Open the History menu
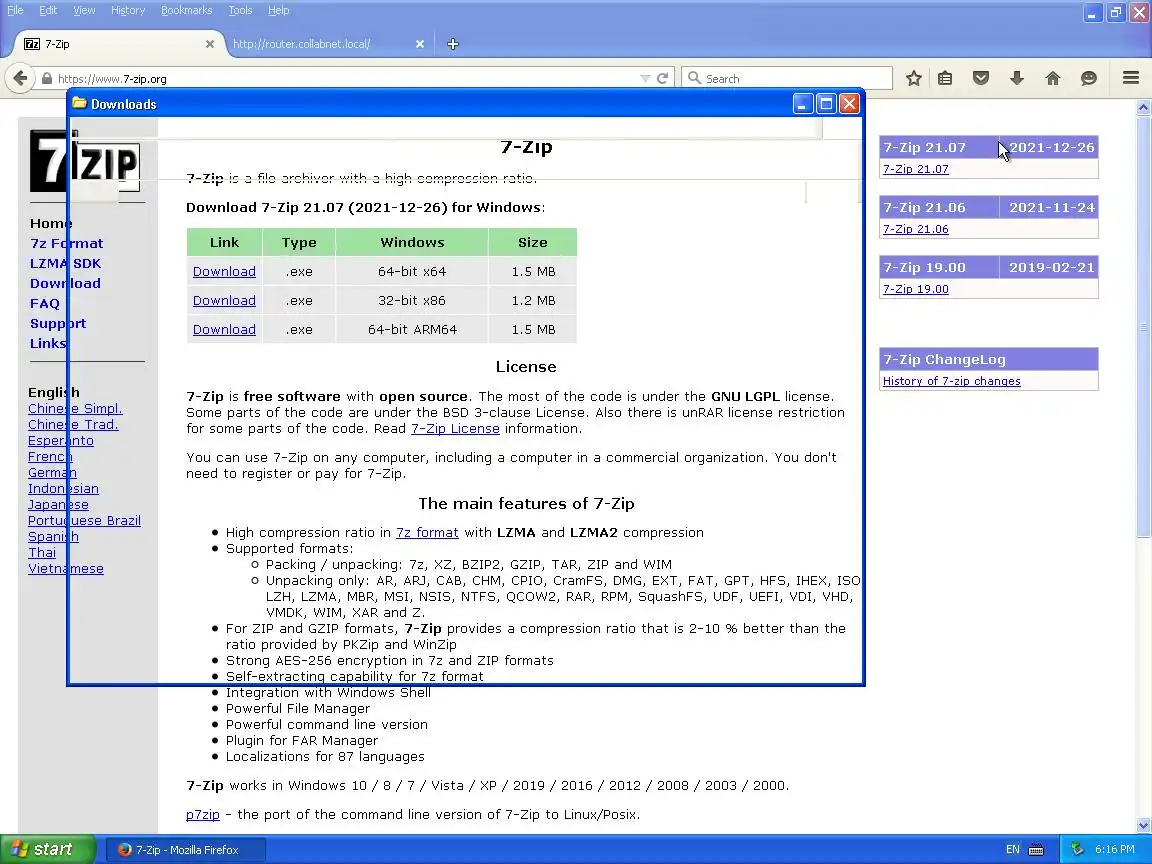The image size is (1152, 864). 128,10
